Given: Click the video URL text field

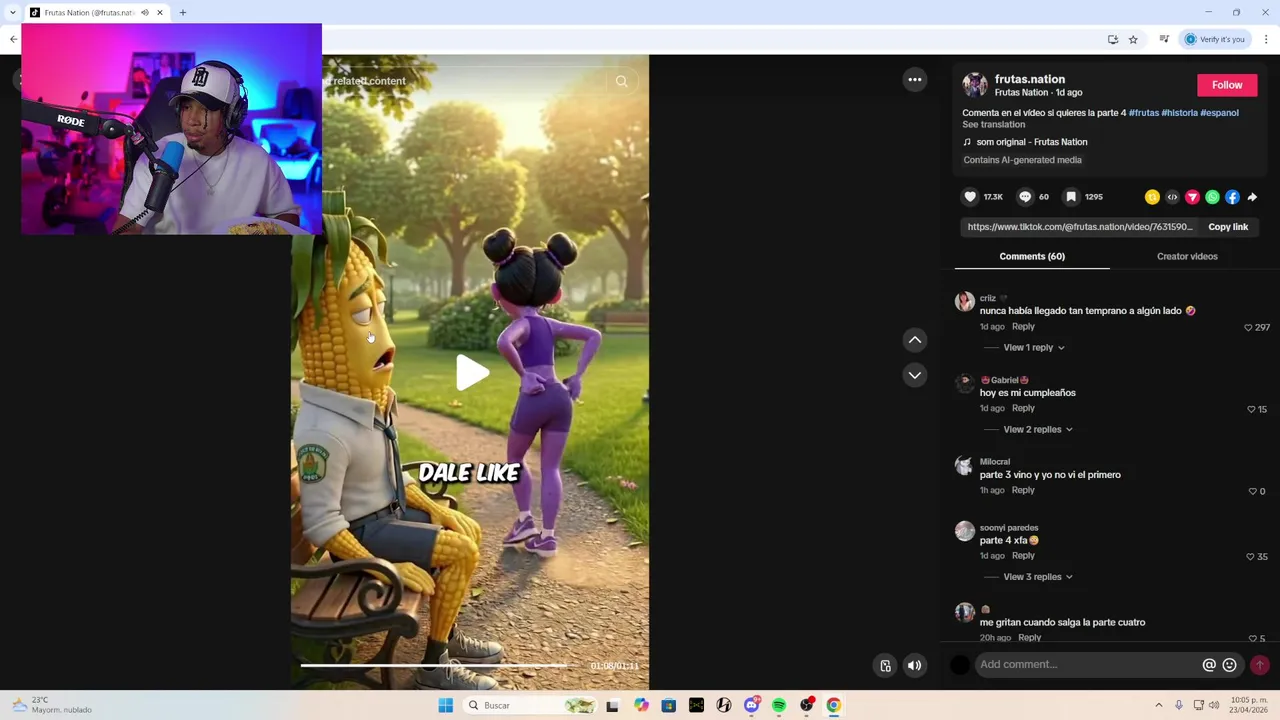Looking at the screenshot, I should click(1080, 227).
